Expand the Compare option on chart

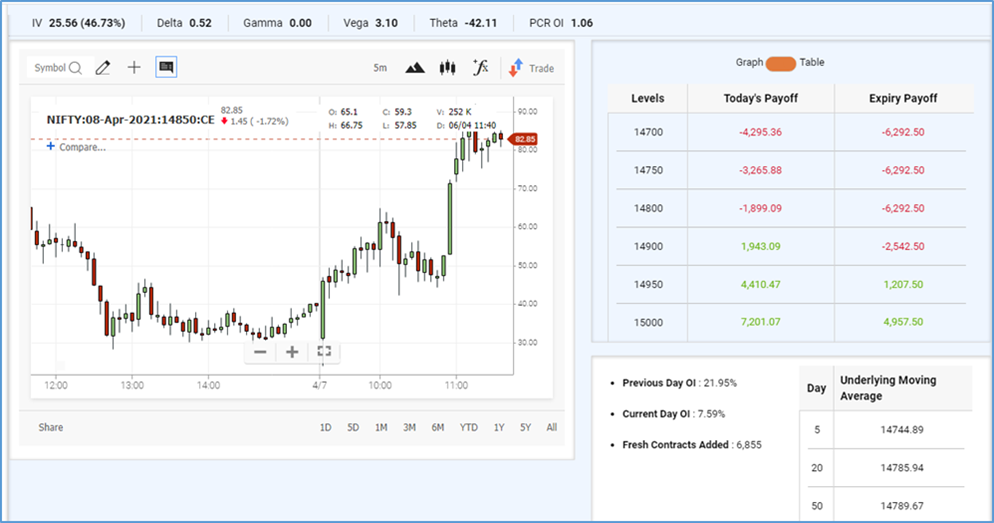click(76, 147)
